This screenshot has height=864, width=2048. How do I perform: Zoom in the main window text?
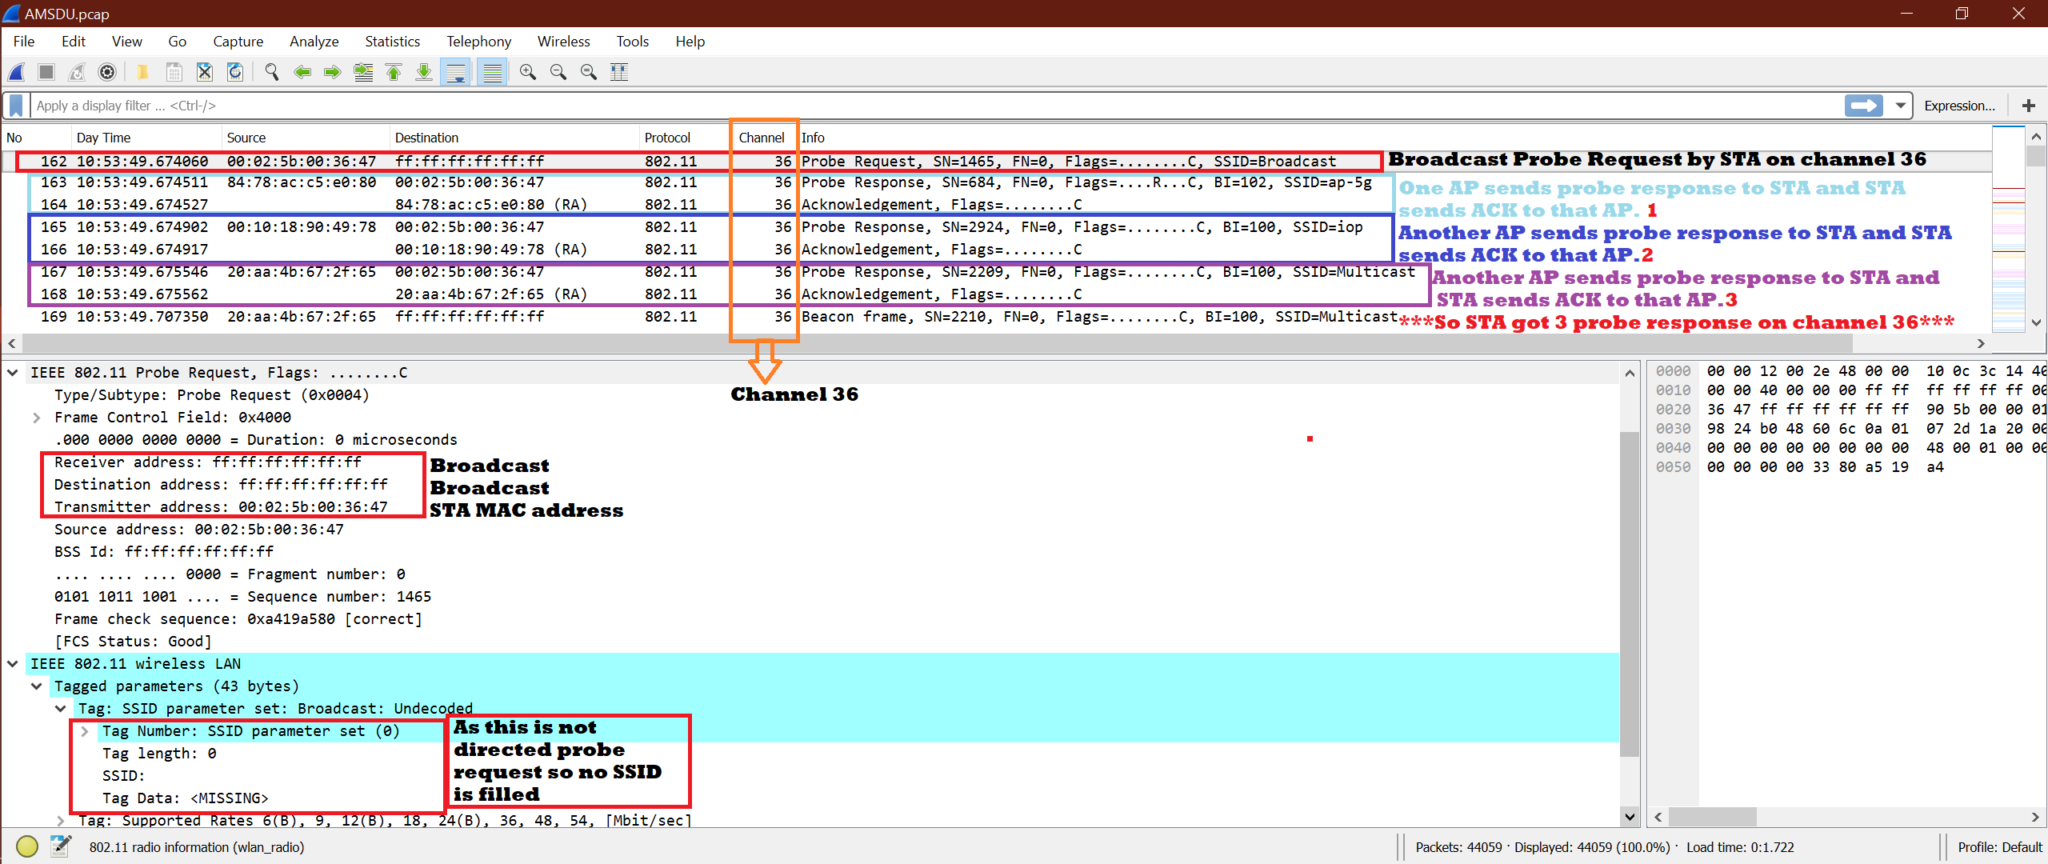point(528,72)
